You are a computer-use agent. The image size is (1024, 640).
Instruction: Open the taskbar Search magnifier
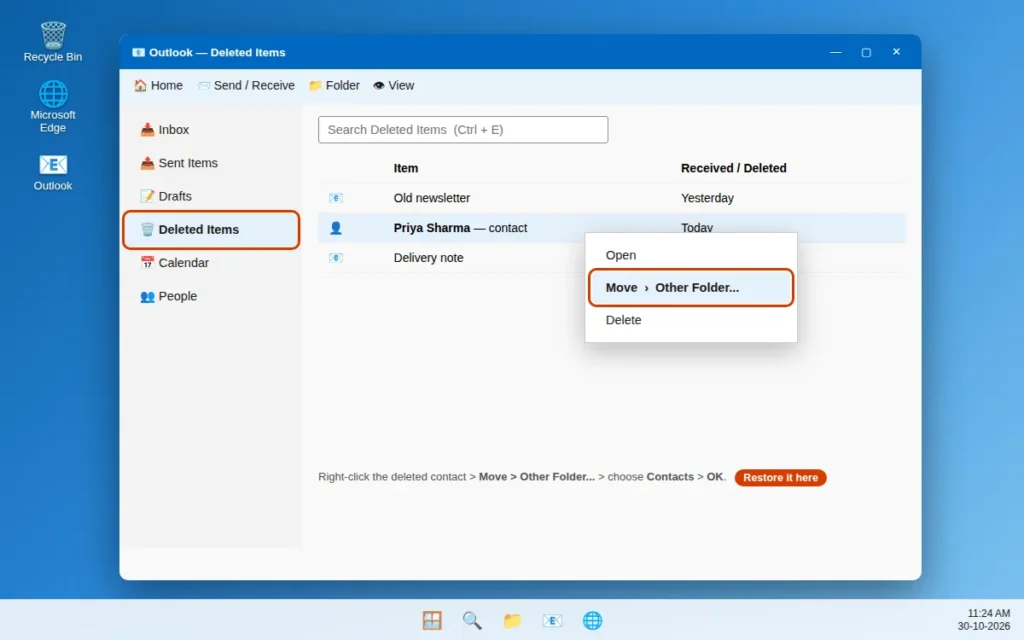[472, 620]
